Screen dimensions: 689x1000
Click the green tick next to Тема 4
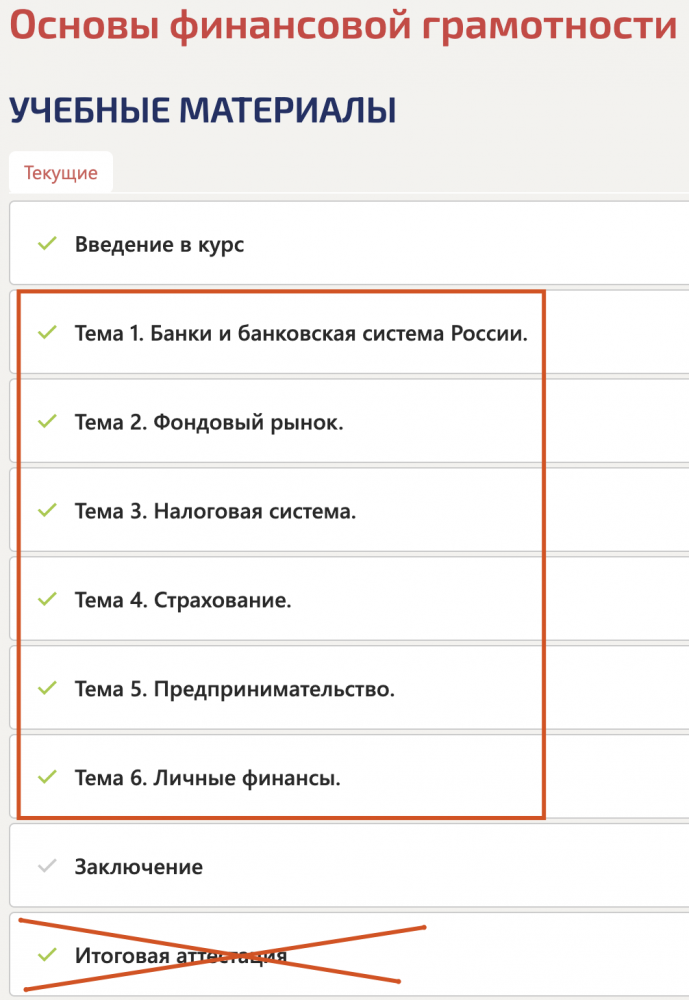tap(46, 600)
